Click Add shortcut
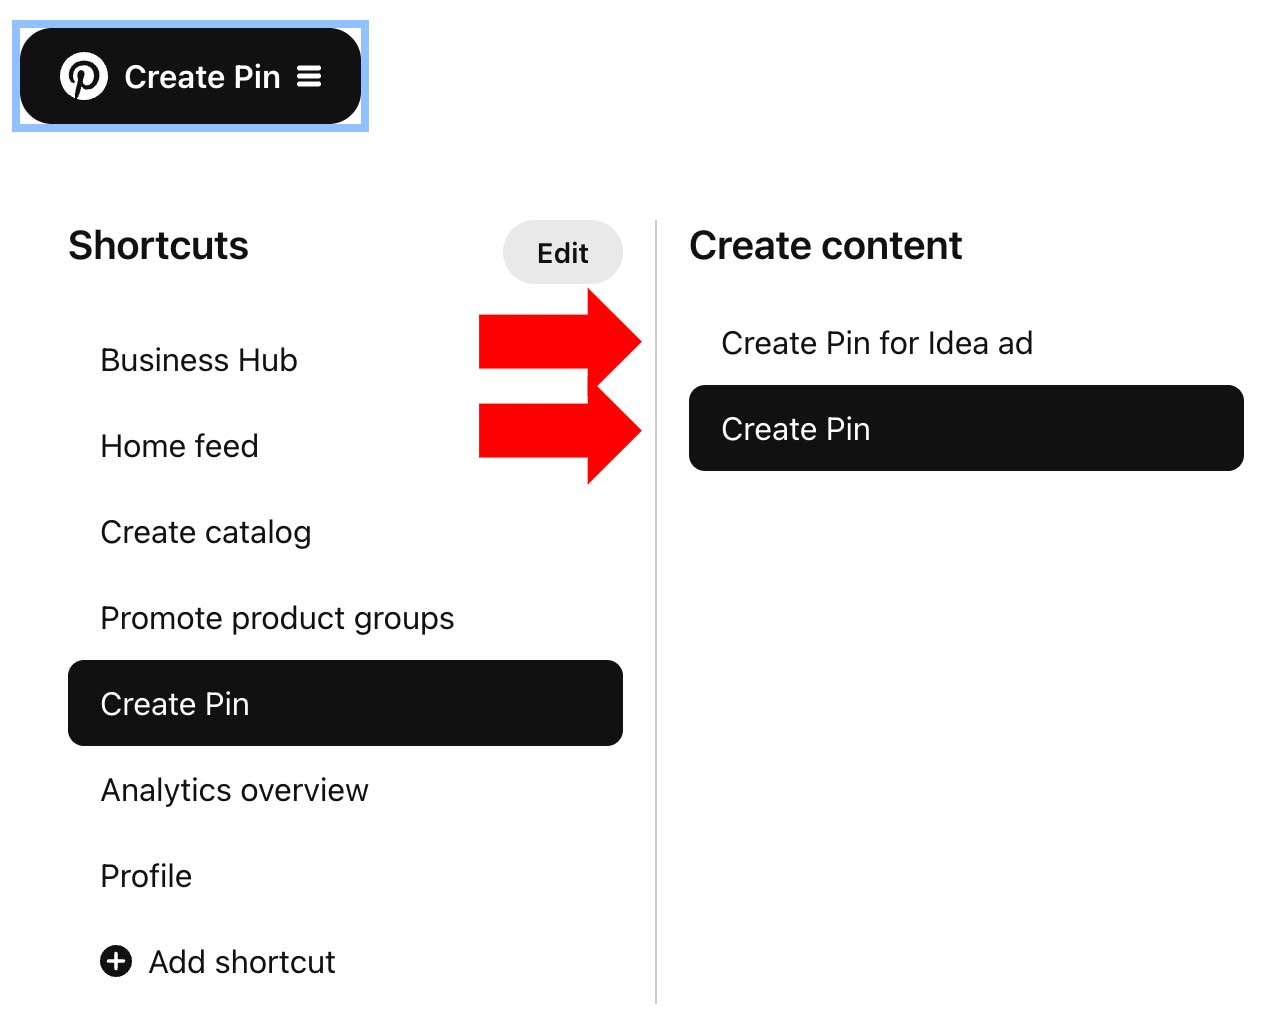The width and height of the screenshot is (1262, 1026). [241, 961]
